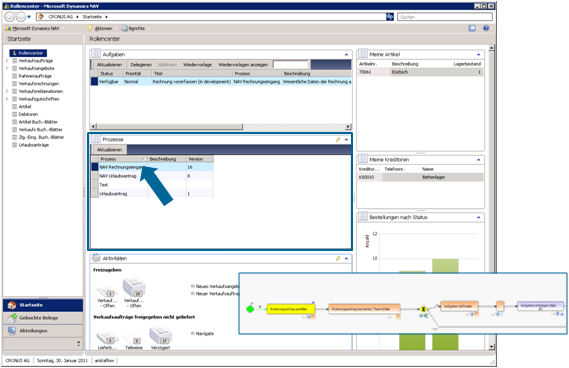
Task: Collapse the Meine Artikel panel
Action: click(x=478, y=54)
